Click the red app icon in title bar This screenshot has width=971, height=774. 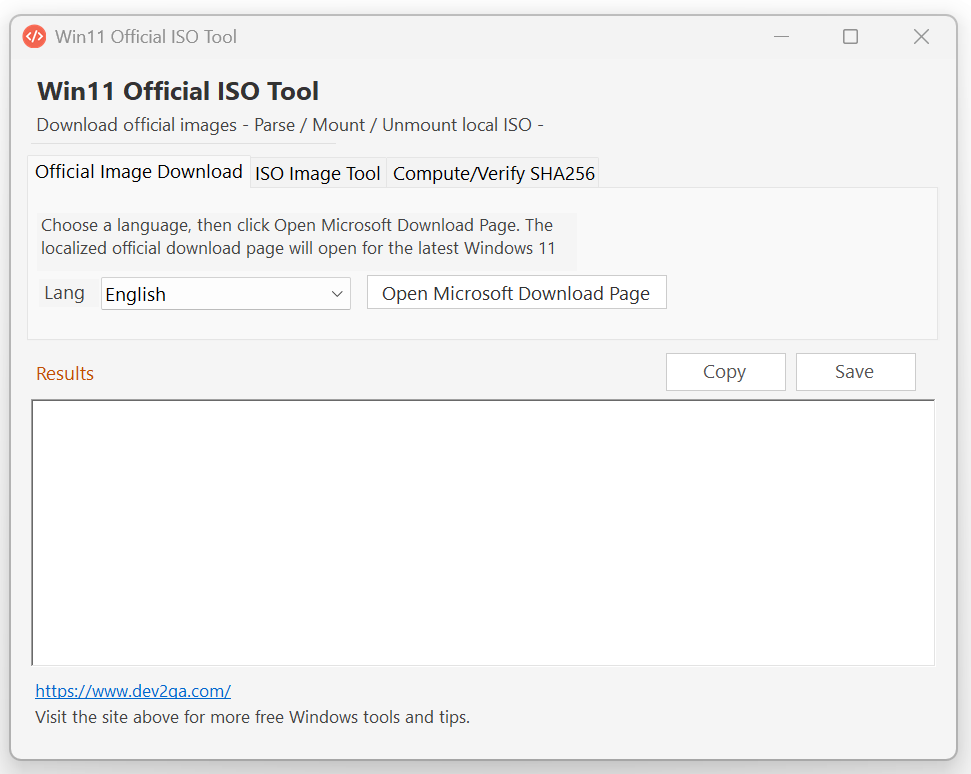(34, 37)
